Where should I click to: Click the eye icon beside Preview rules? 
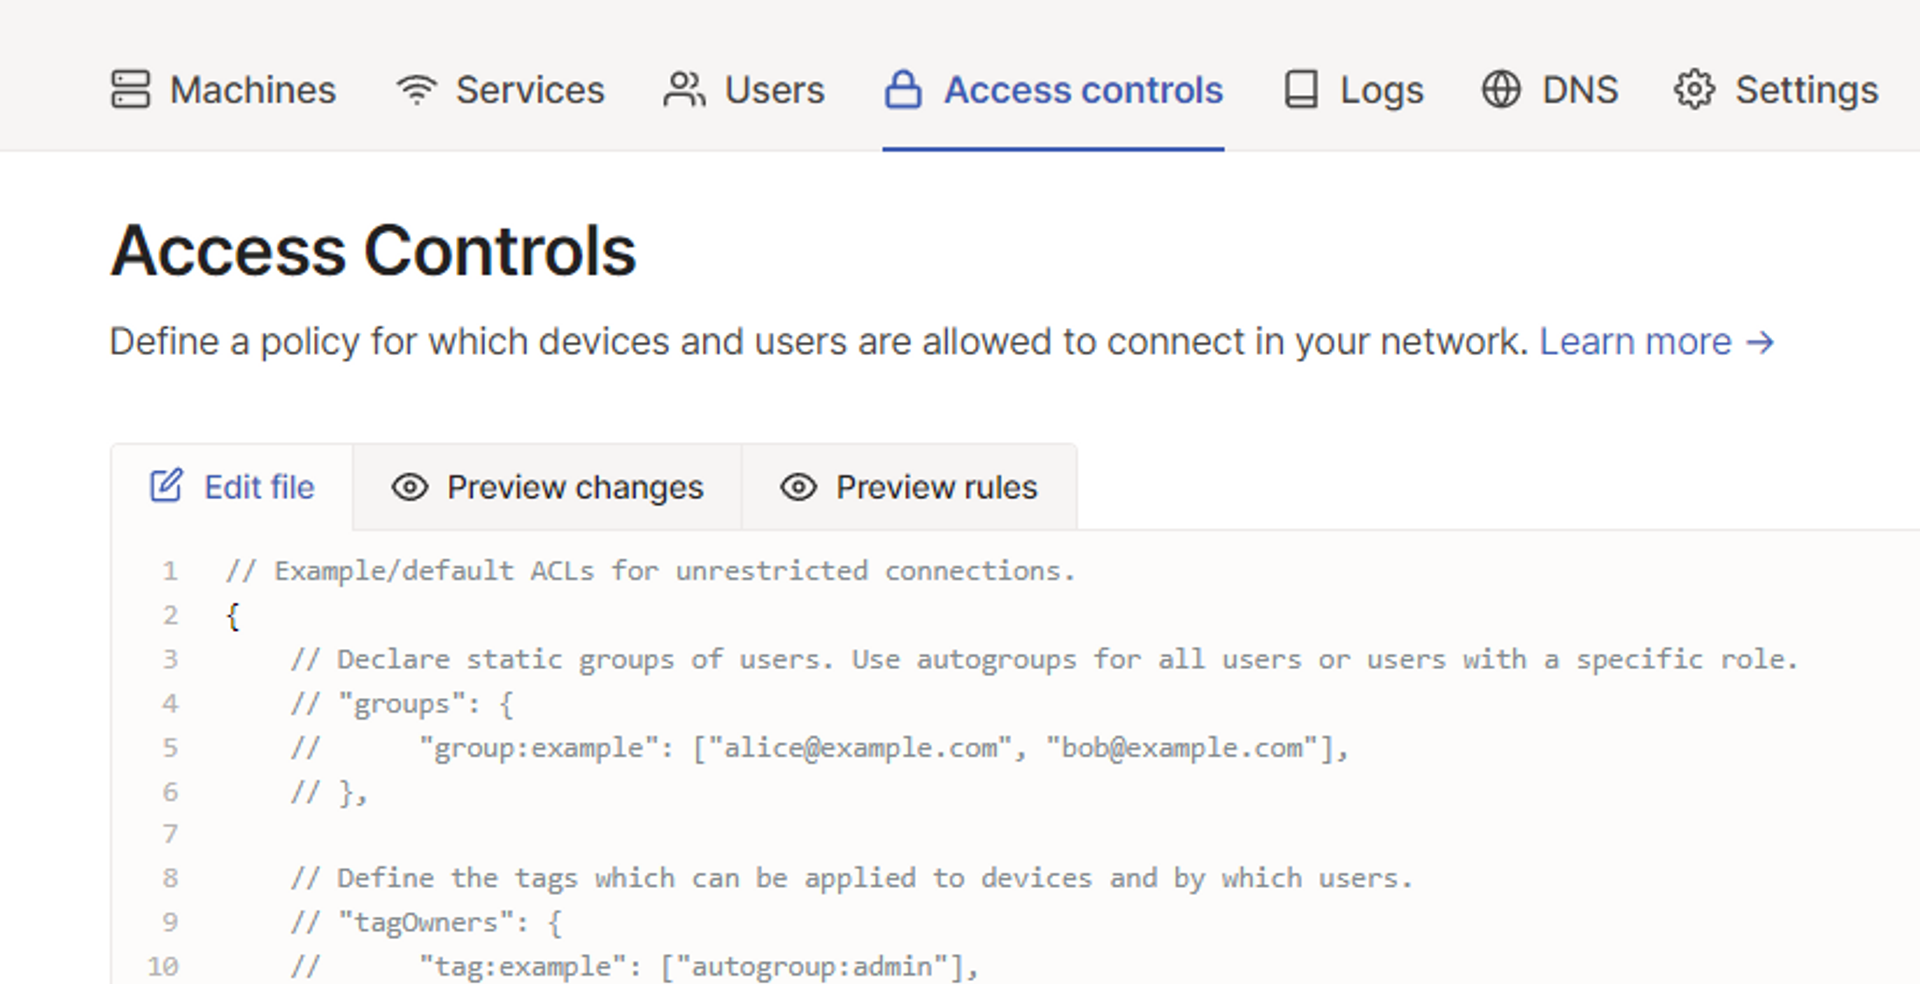coord(799,487)
